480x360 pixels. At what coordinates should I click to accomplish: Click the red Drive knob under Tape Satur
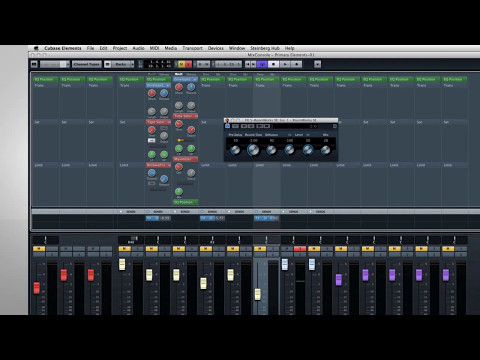[152, 130]
